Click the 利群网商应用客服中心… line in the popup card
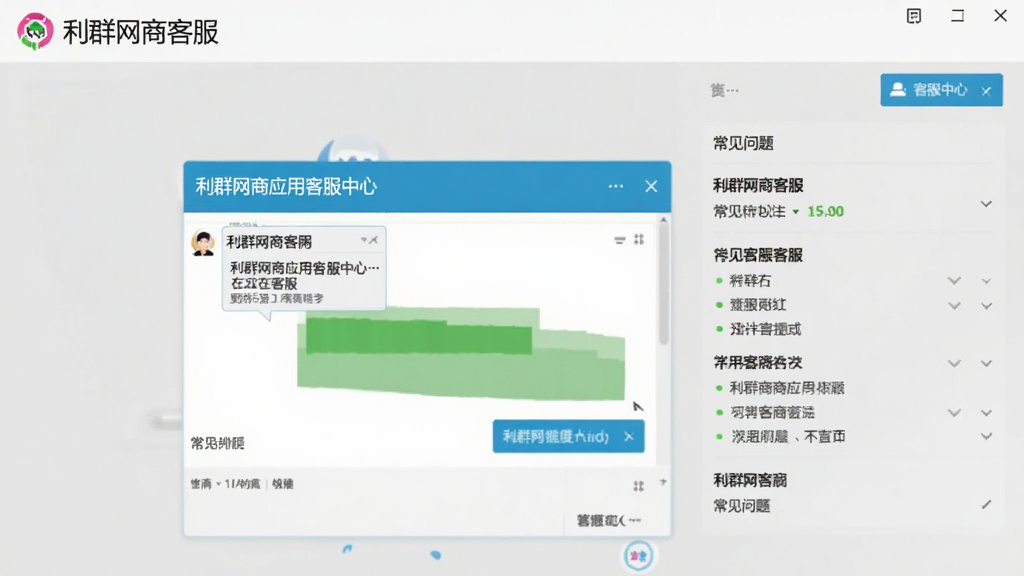The image size is (1024, 576). click(304, 268)
